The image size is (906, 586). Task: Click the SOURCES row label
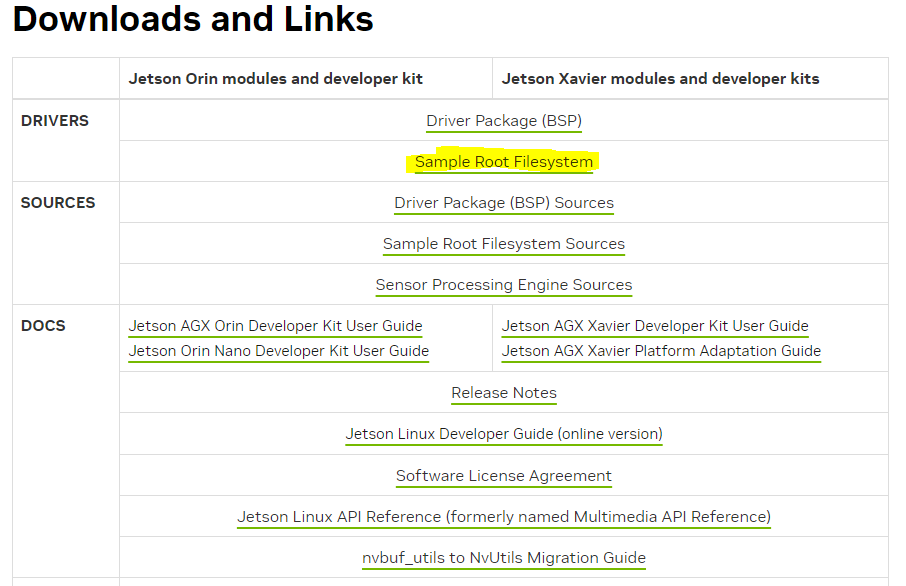(x=58, y=203)
